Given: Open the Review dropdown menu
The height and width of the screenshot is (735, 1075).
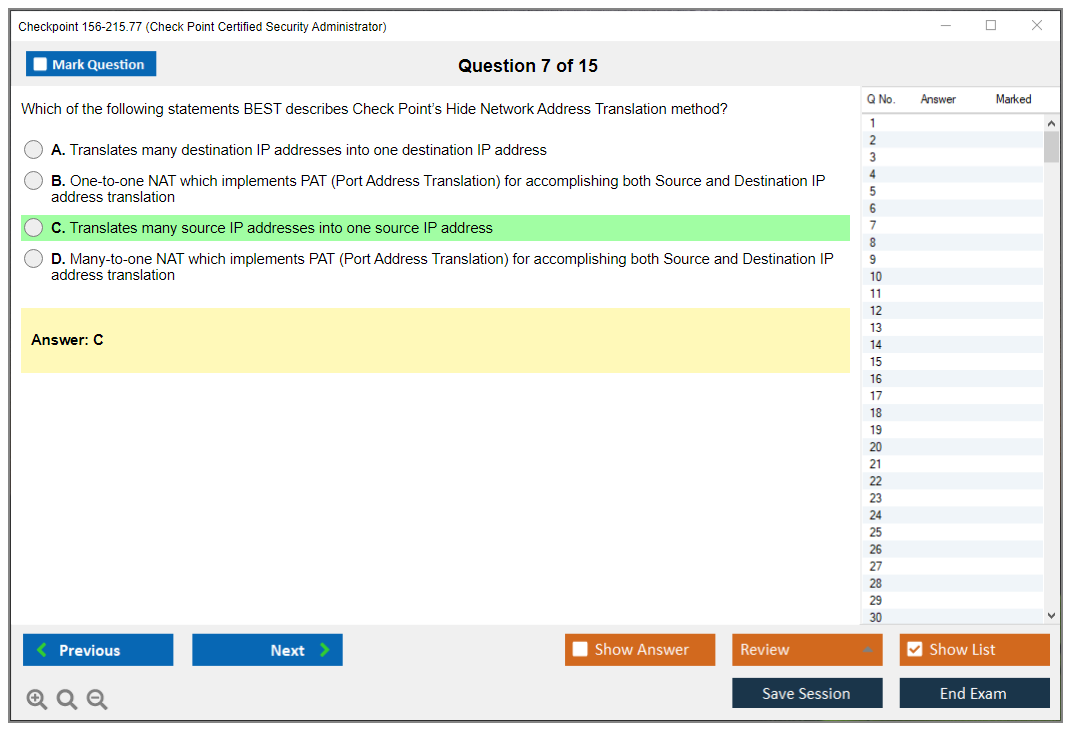Looking at the screenshot, I should [806, 650].
